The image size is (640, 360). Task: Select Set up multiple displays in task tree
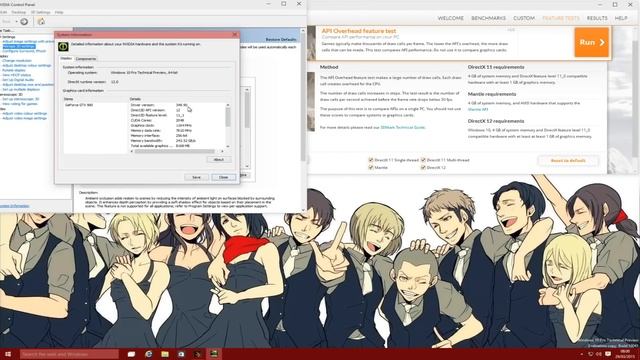tap(21, 89)
